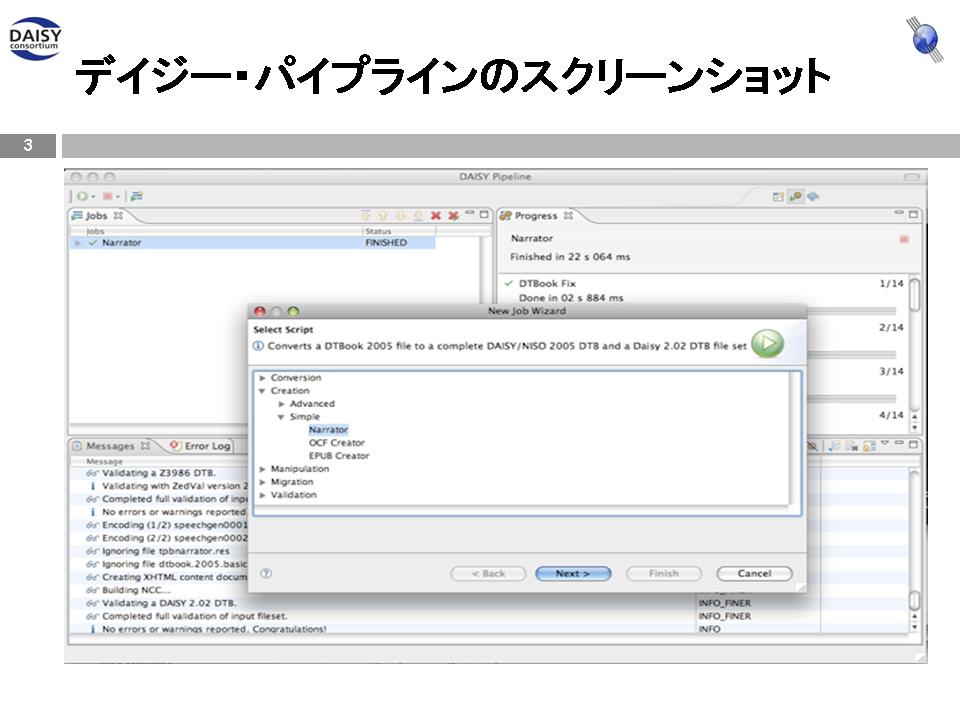Click the Status column header

pyautogui.click(x=399, y=231)
